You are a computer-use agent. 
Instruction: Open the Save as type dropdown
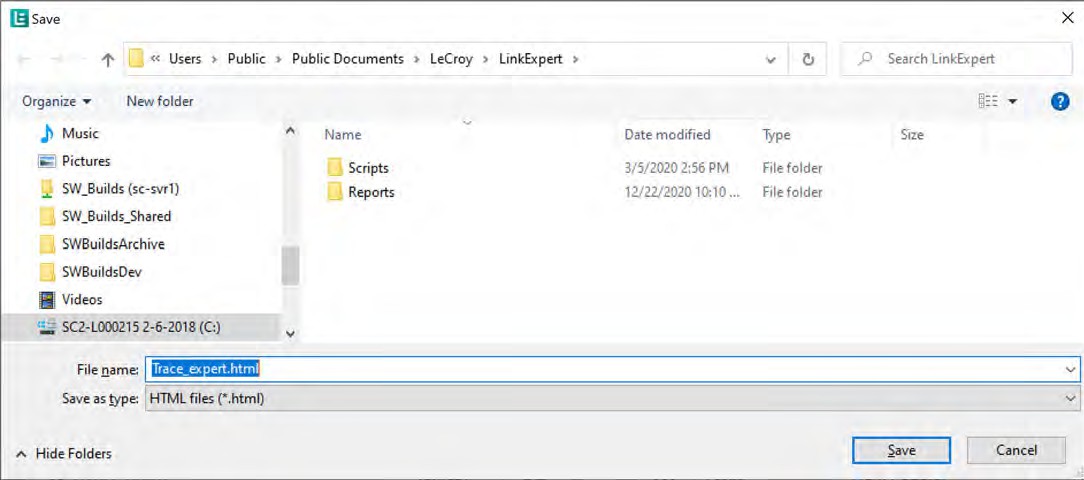pyautogui.click(x=613, y=398)
